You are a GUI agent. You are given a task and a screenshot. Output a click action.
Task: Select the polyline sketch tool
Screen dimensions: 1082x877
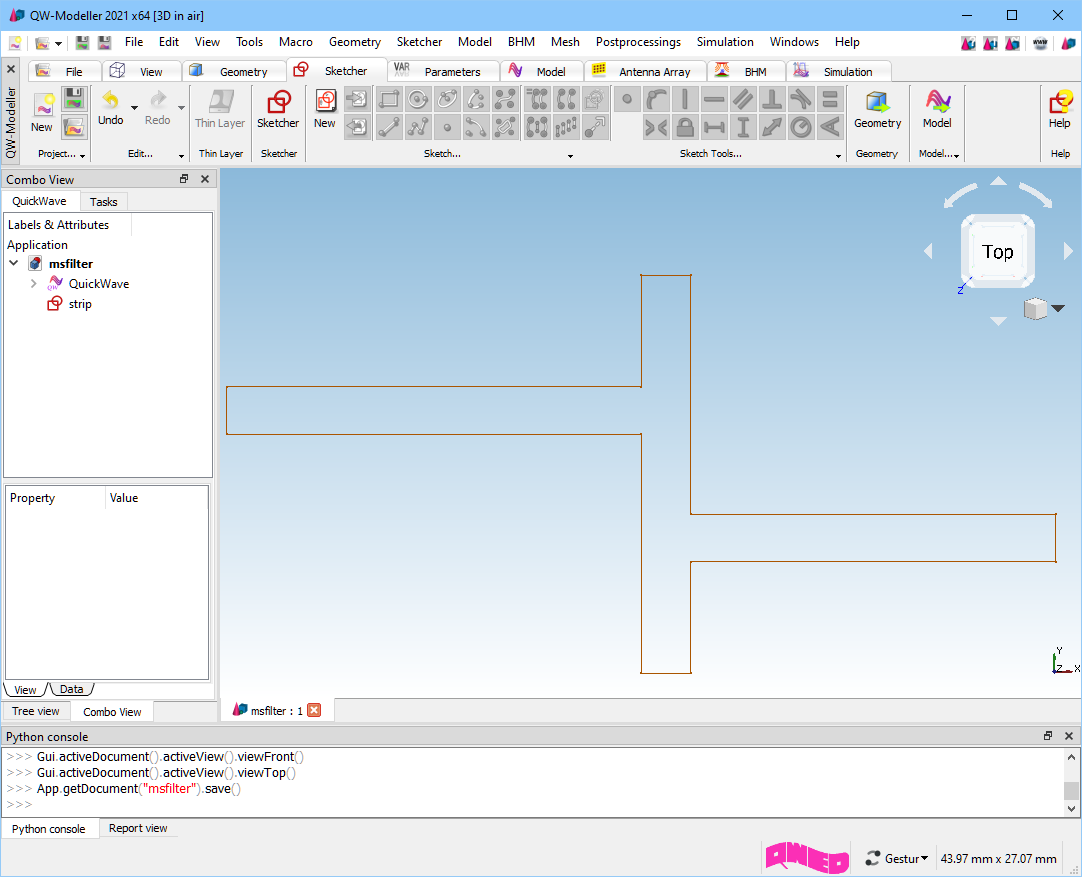417,127
